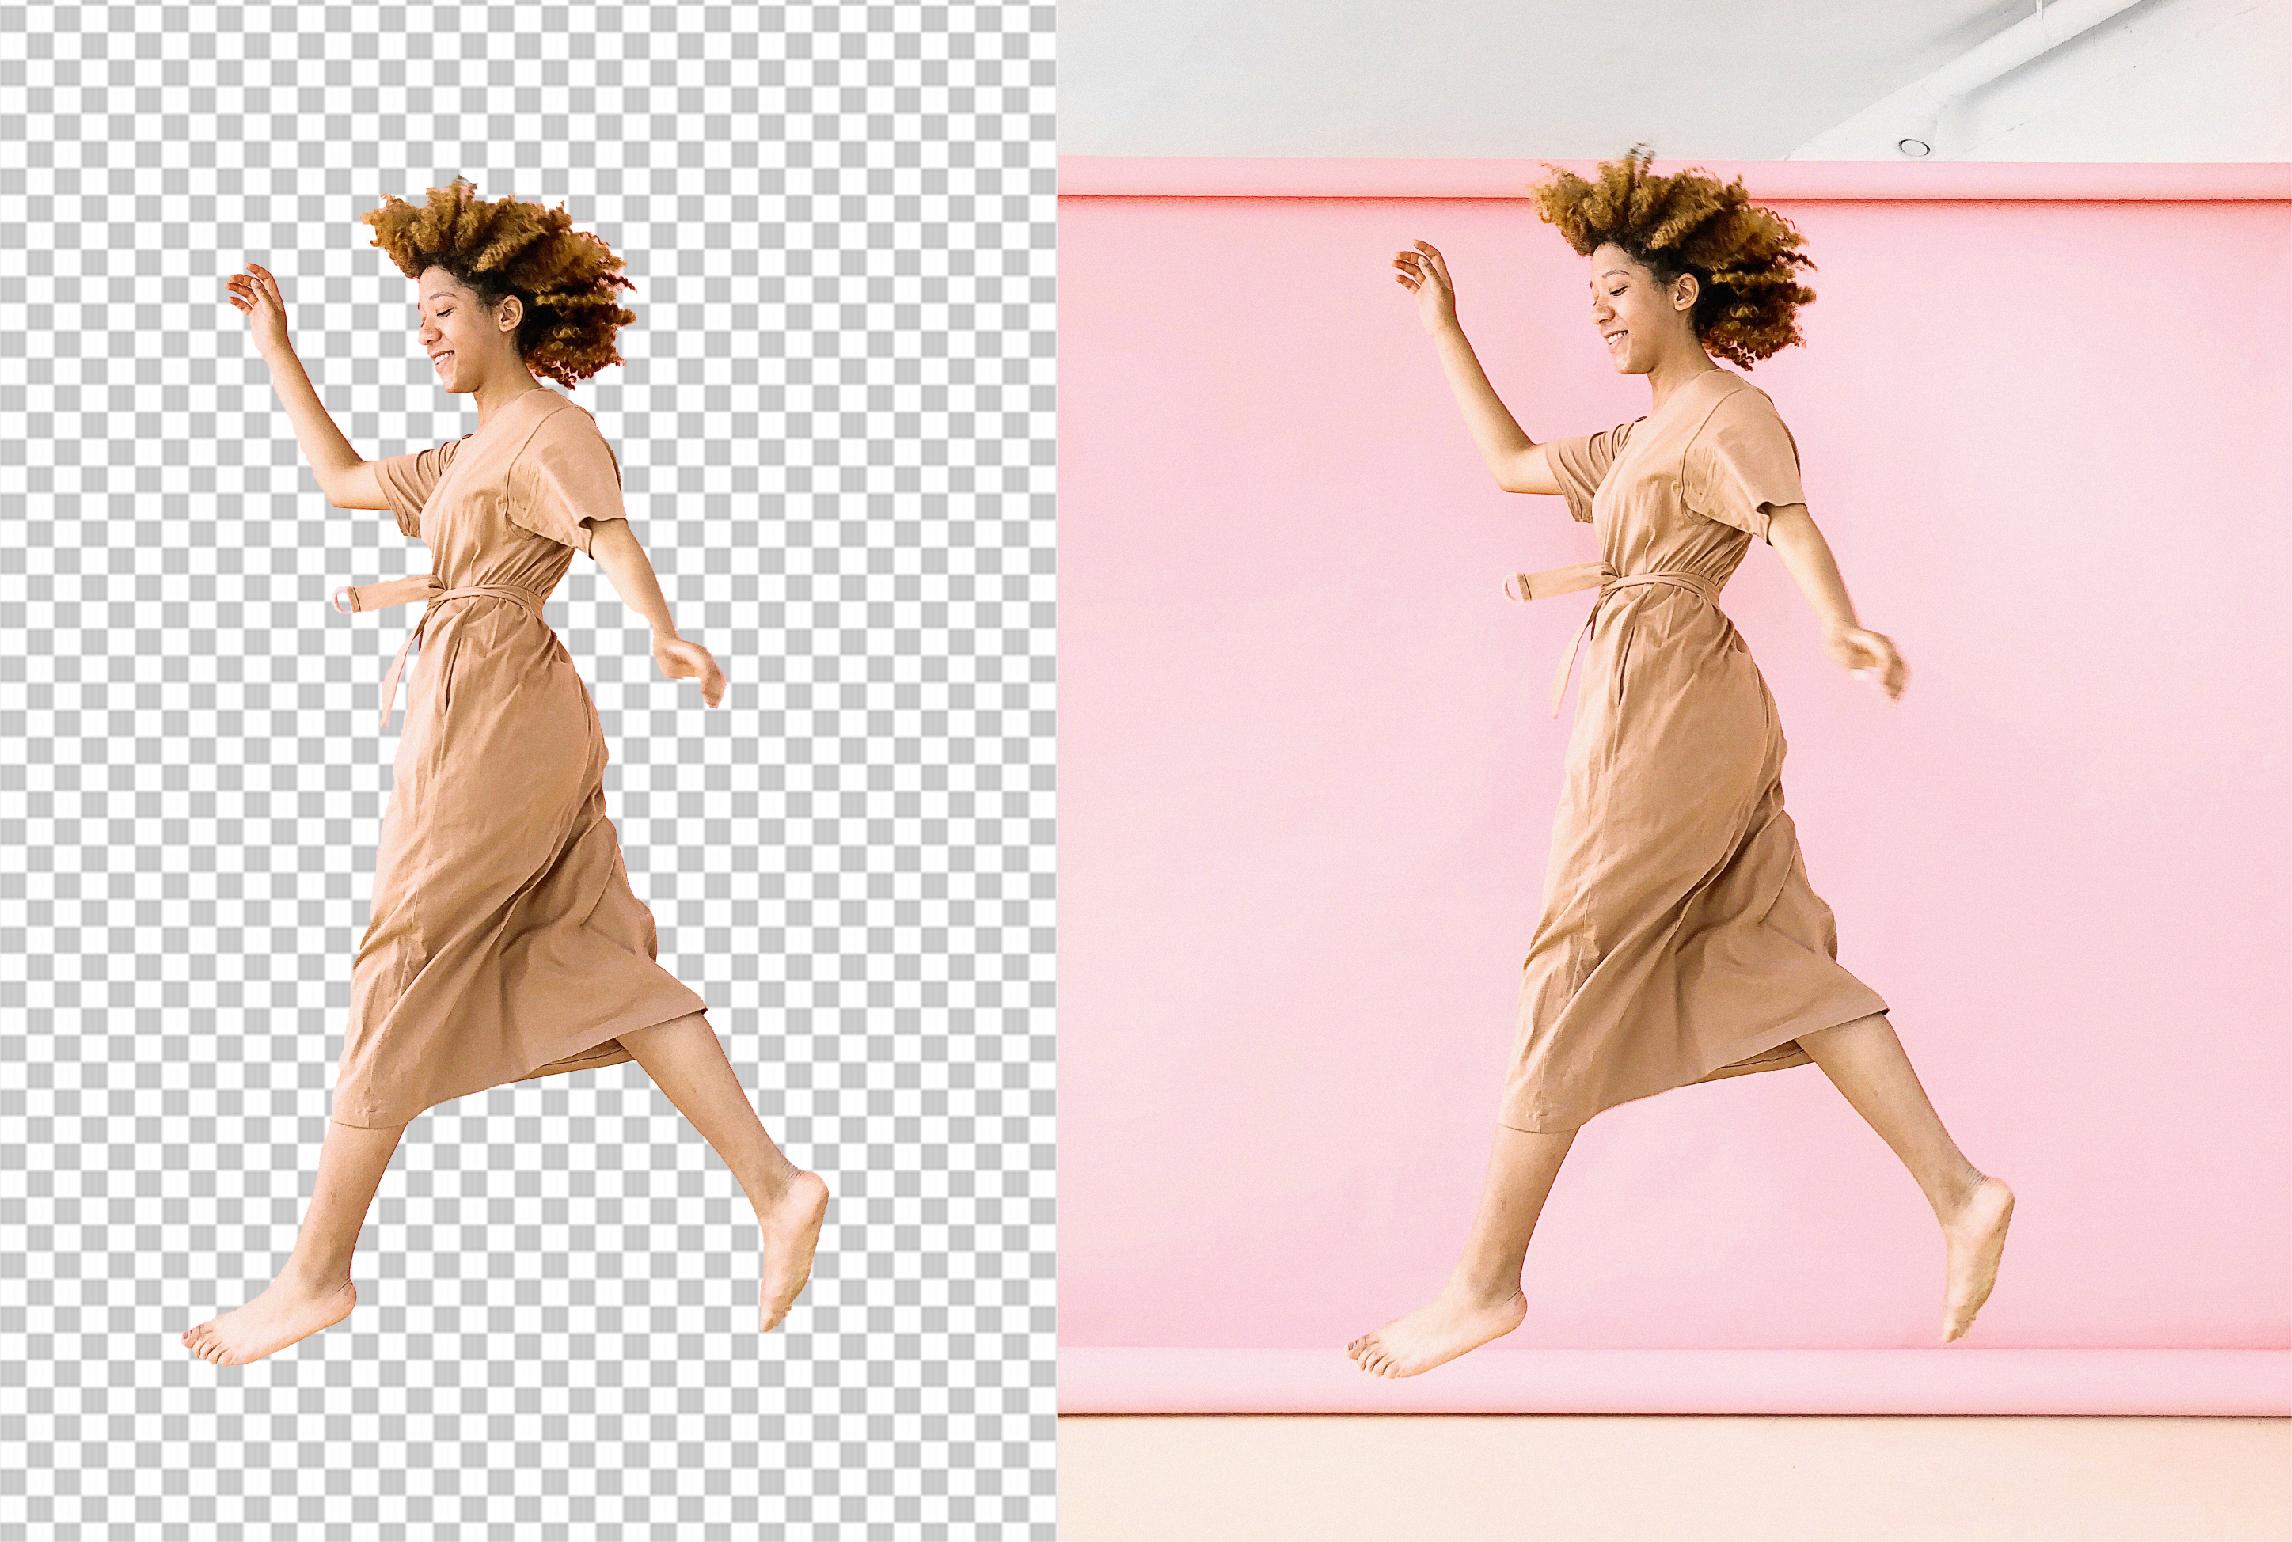Select the left image as a thumbnail

click(x=530, y=770)
